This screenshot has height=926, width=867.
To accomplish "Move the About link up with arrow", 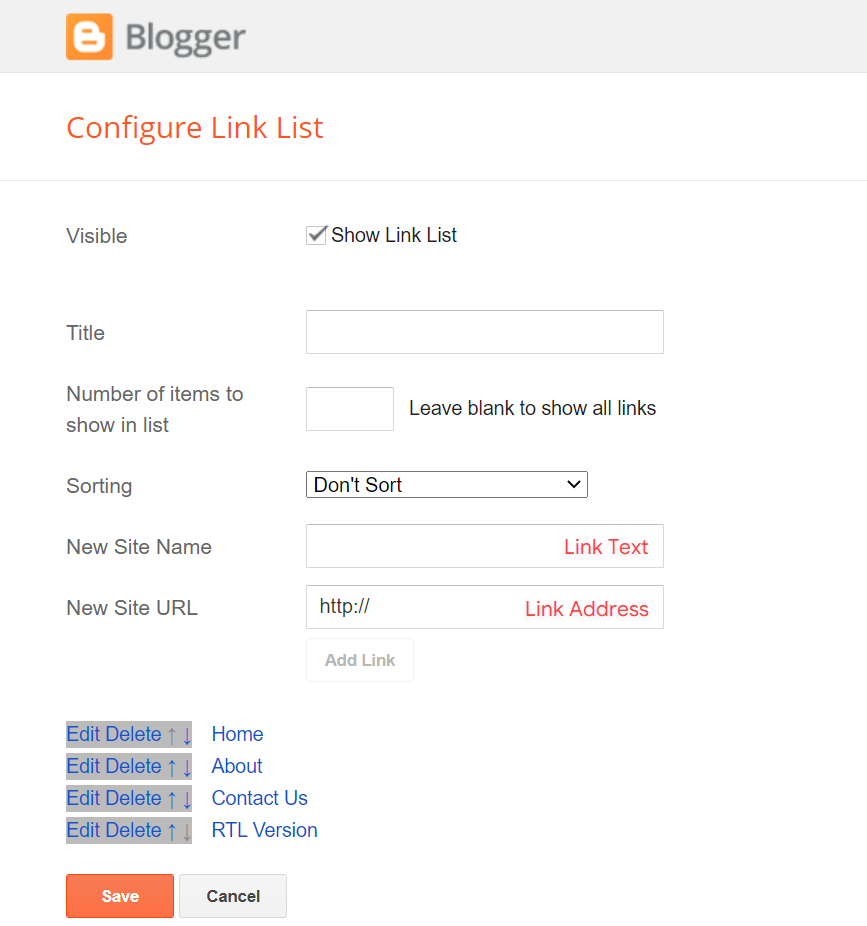I will (x=172, y=767).
